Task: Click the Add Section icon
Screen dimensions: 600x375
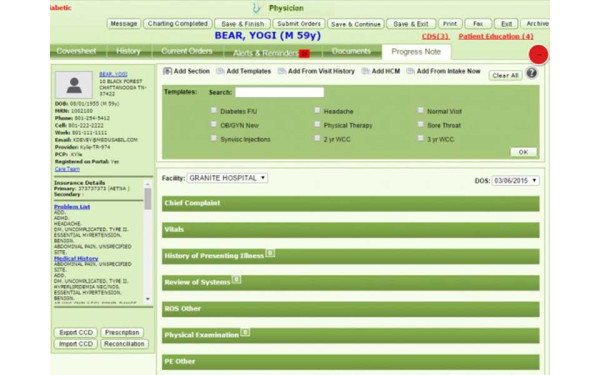Action: (167, 71)
